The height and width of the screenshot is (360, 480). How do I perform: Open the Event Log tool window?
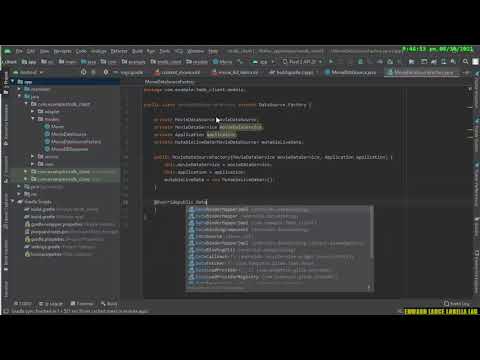tap(457, 304)
